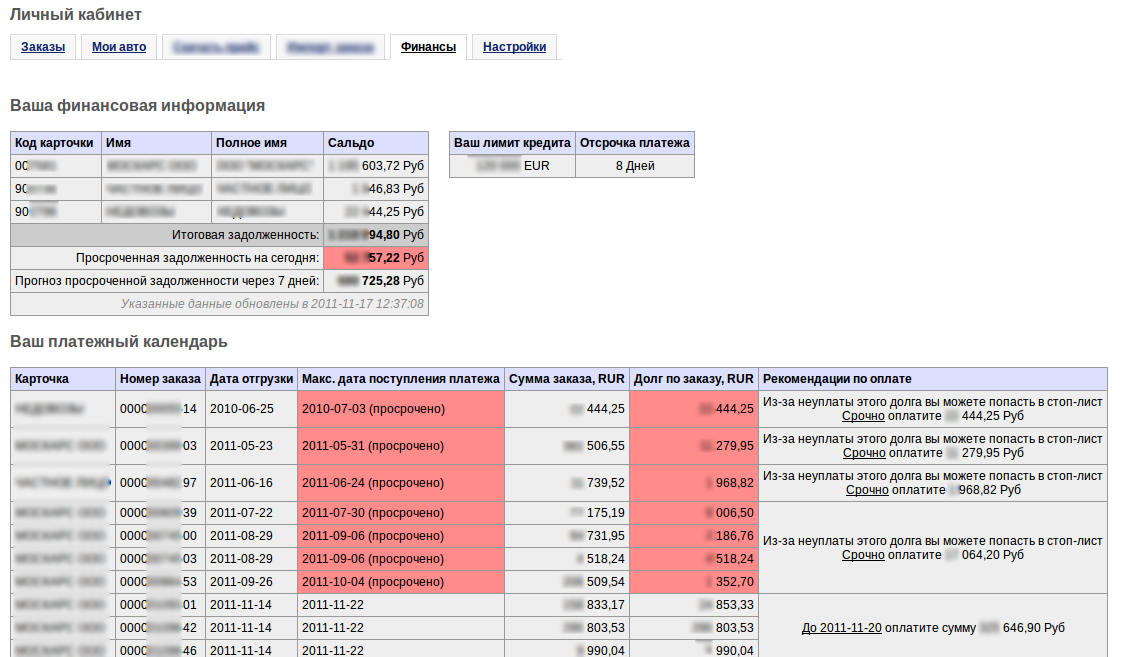This screenshot has width=1130, height=657.
Task: Click the До 2011-11-20 payment link
Action: click(841, 628)
